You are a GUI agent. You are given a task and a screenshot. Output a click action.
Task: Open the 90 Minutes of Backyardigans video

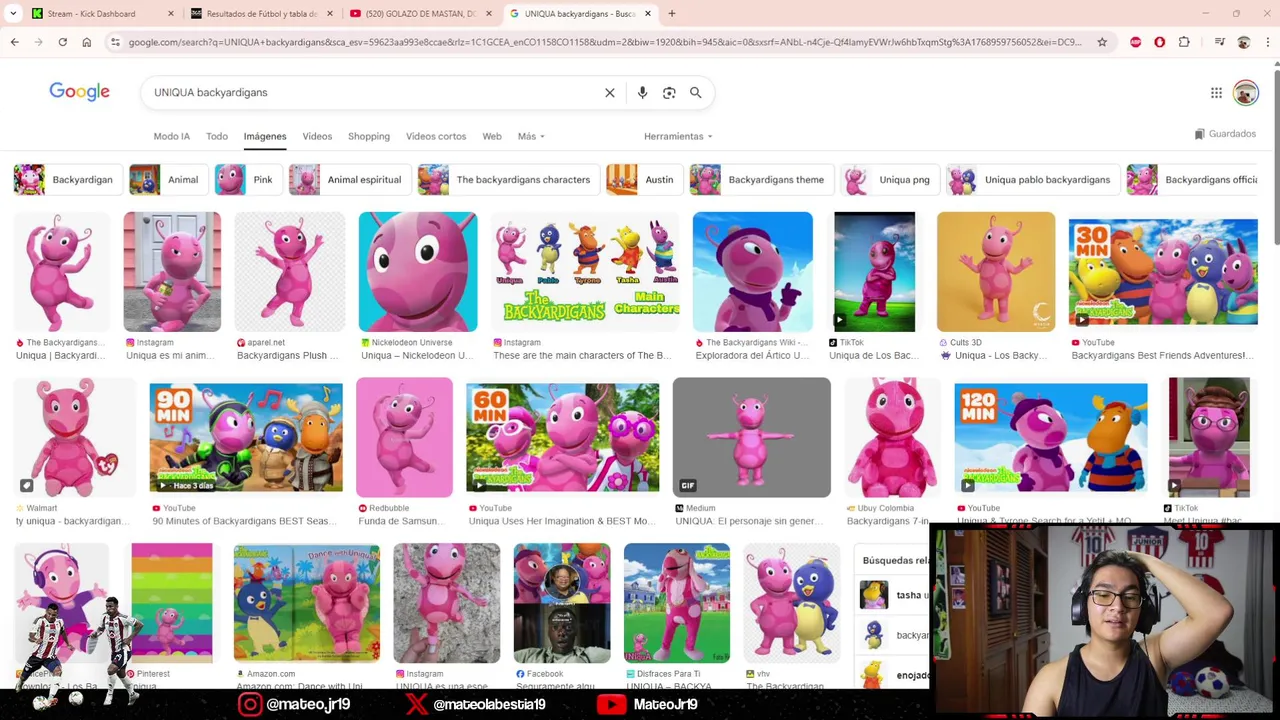[246, 437]
